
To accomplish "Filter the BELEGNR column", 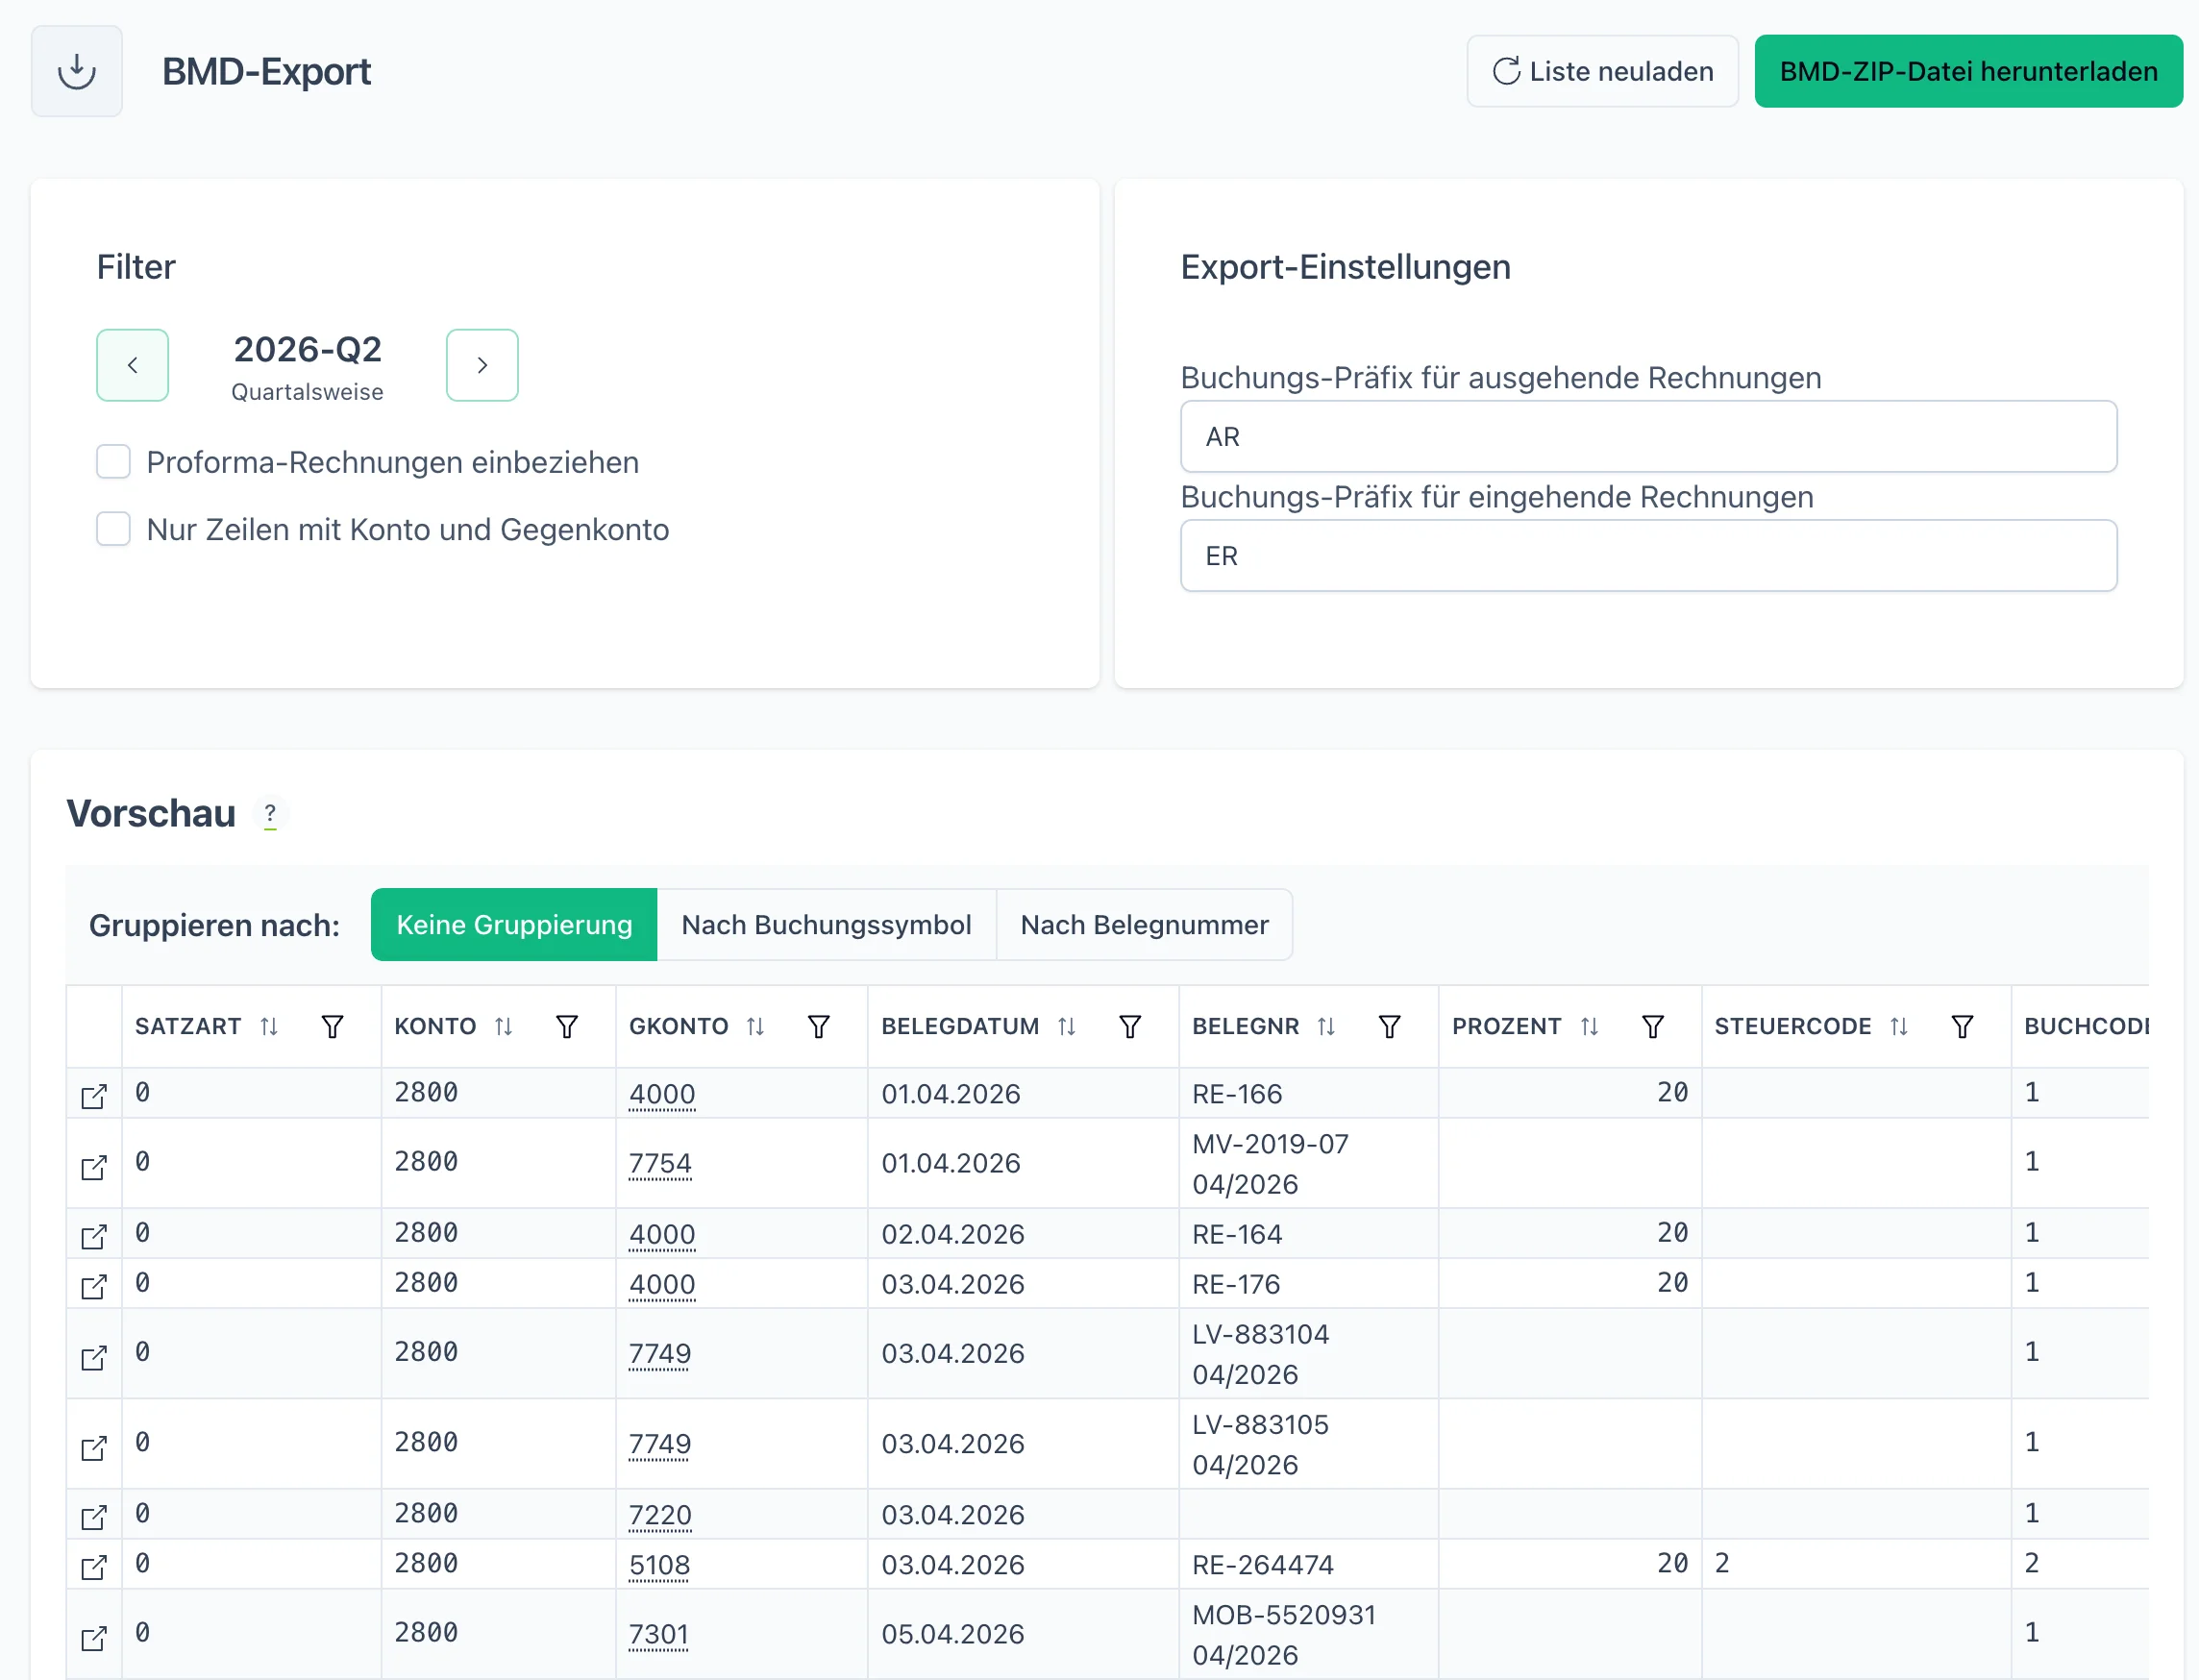I will coord(1389,1026).
